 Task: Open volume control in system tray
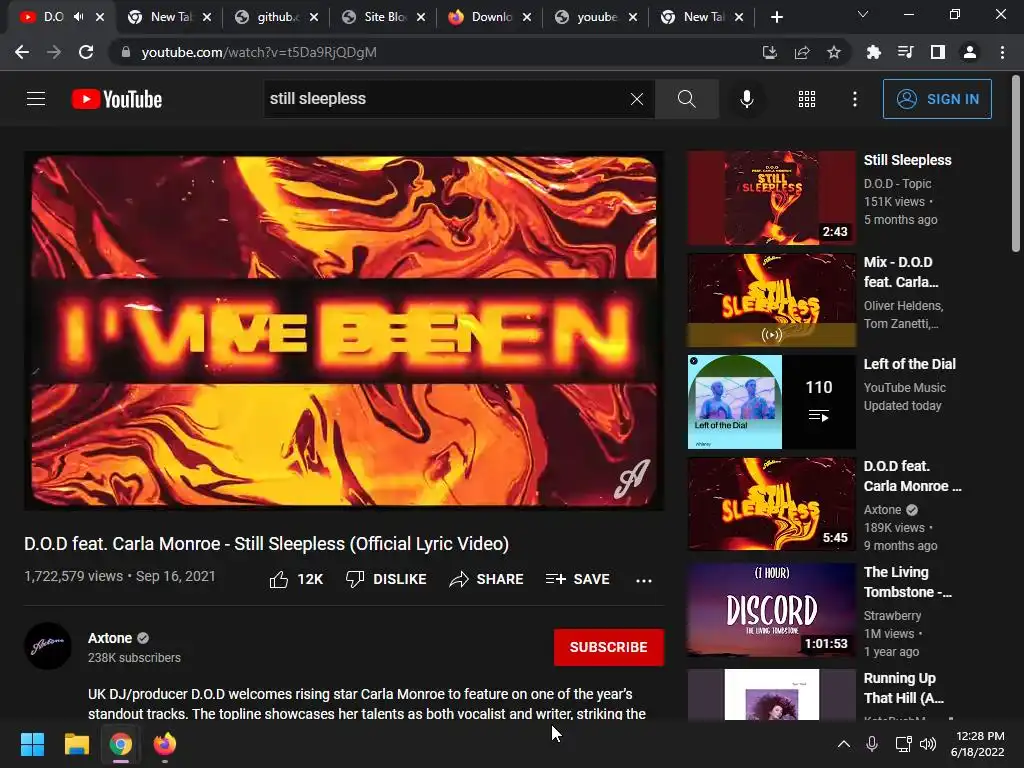point(928,743)
